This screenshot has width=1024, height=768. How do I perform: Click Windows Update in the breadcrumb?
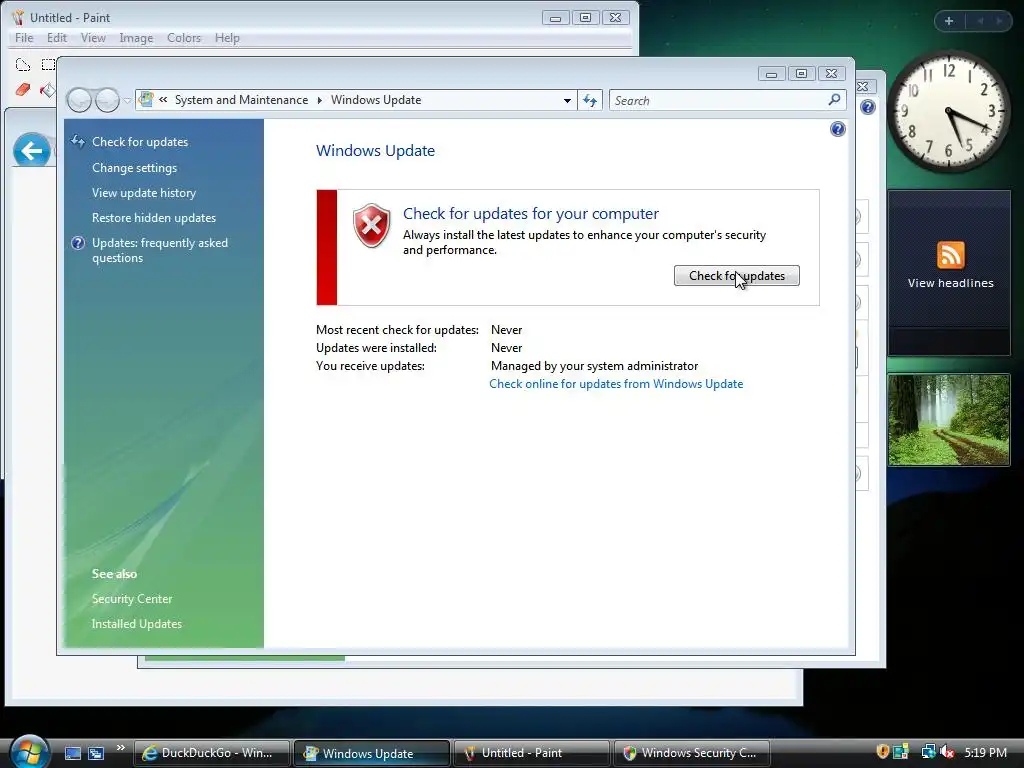pos(376,100)
